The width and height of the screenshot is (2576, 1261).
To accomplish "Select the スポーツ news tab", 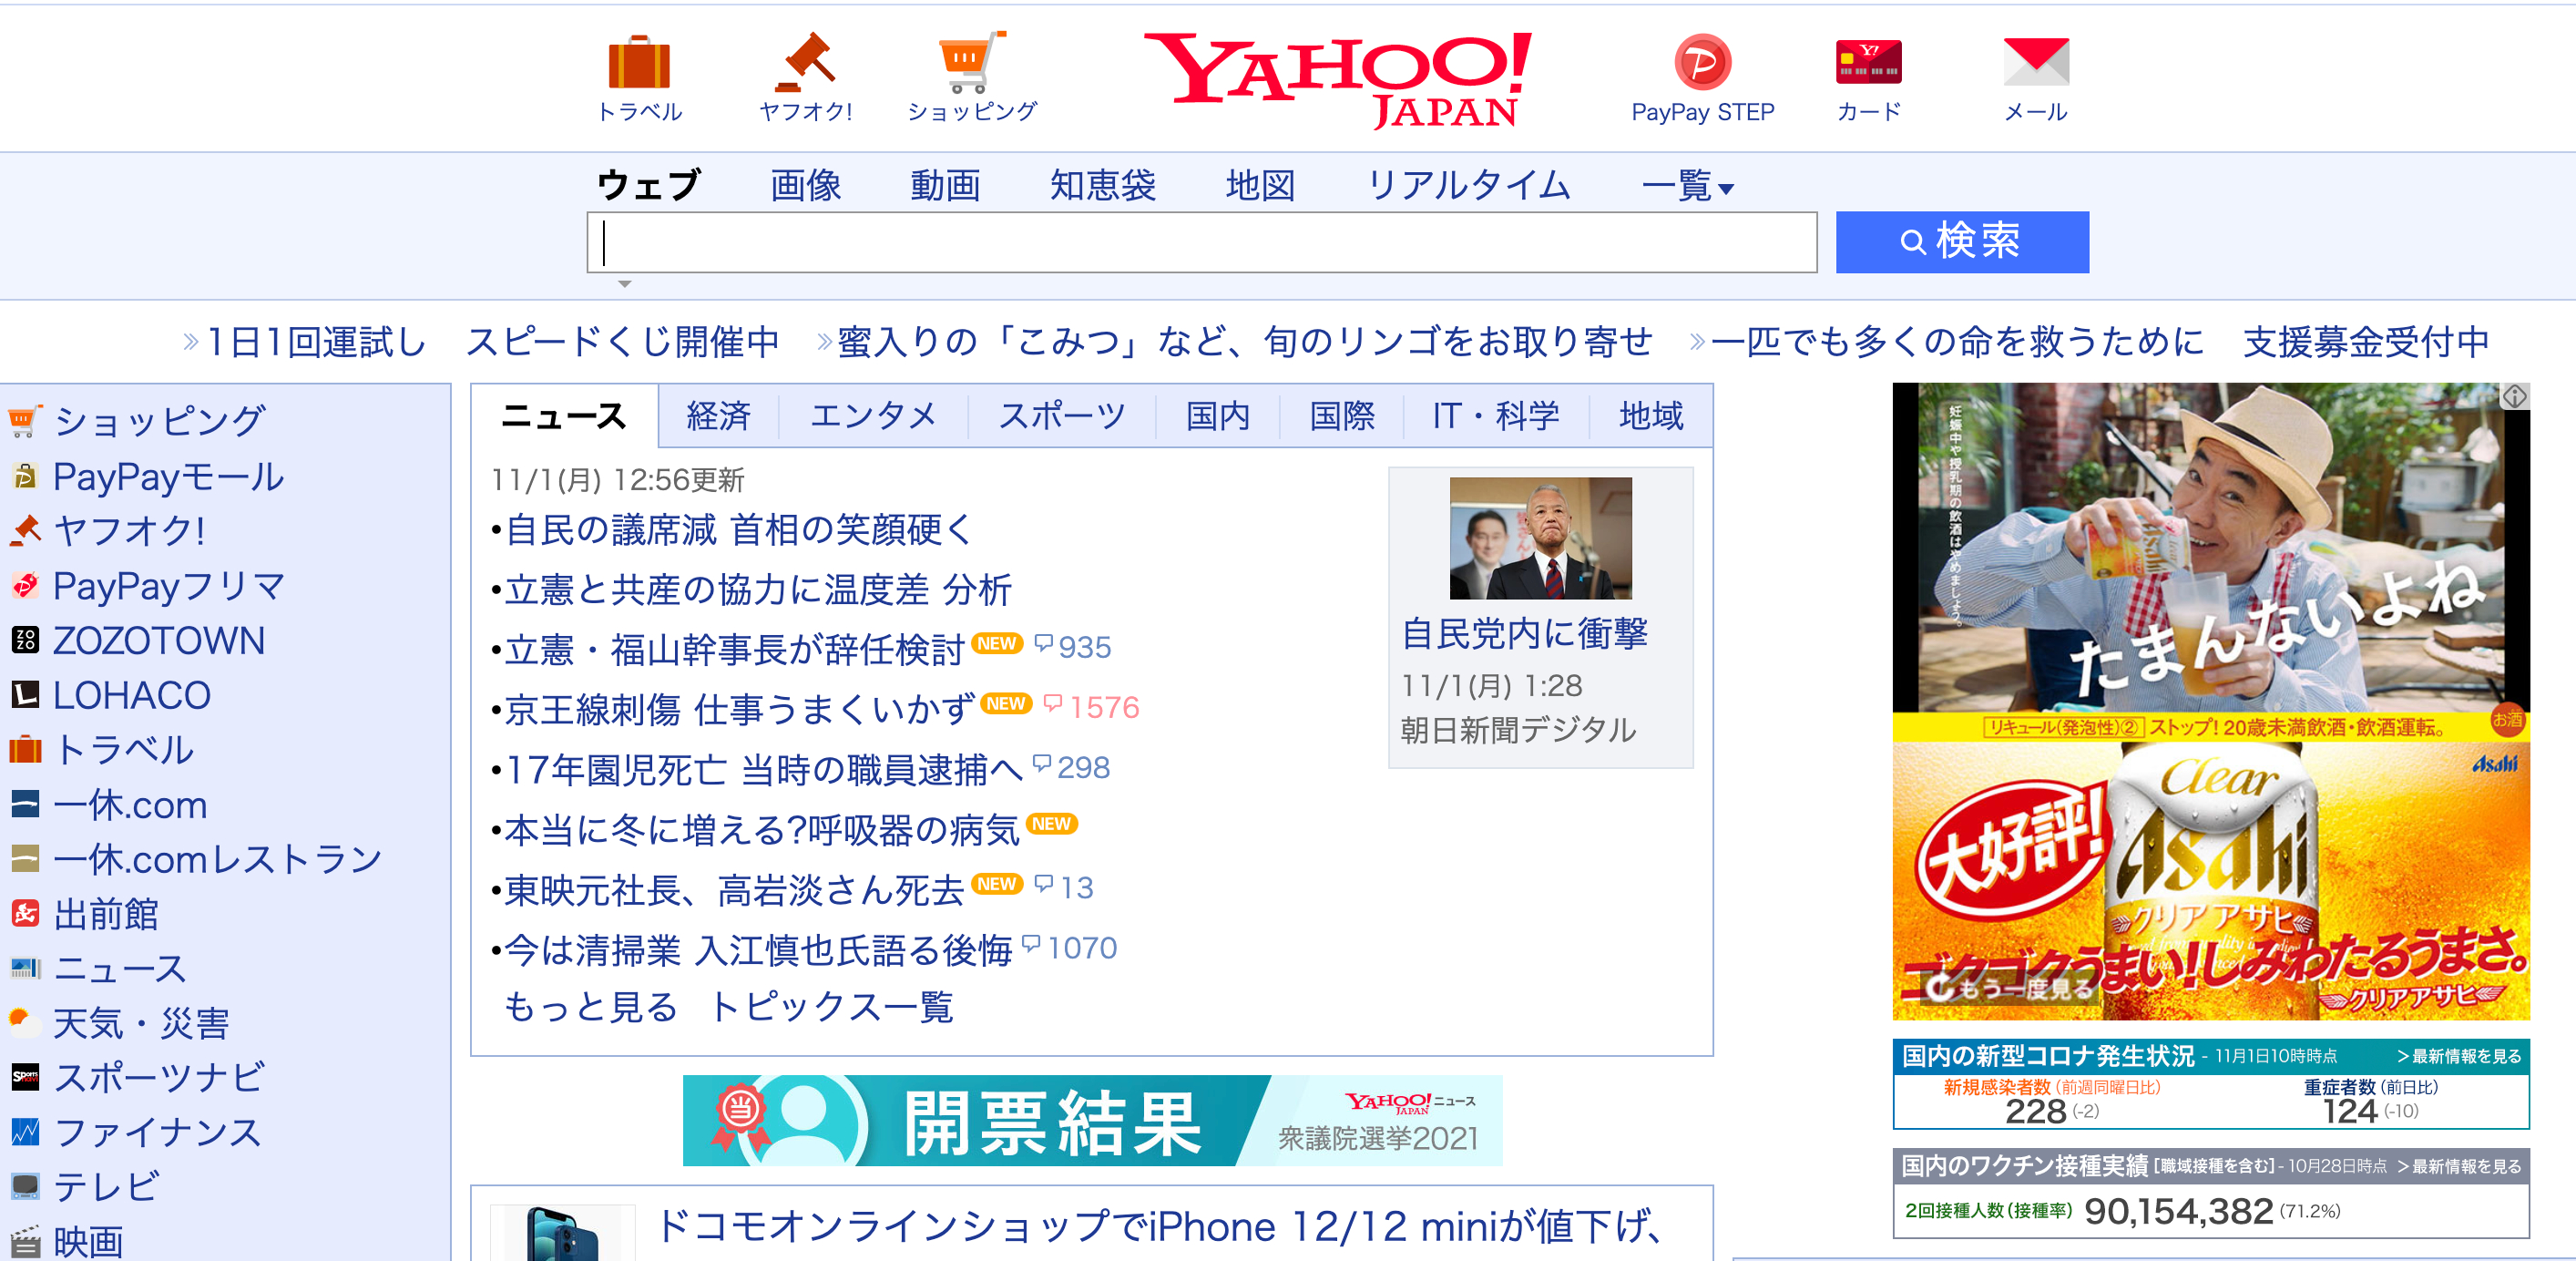I will (x=1061, y=416).
